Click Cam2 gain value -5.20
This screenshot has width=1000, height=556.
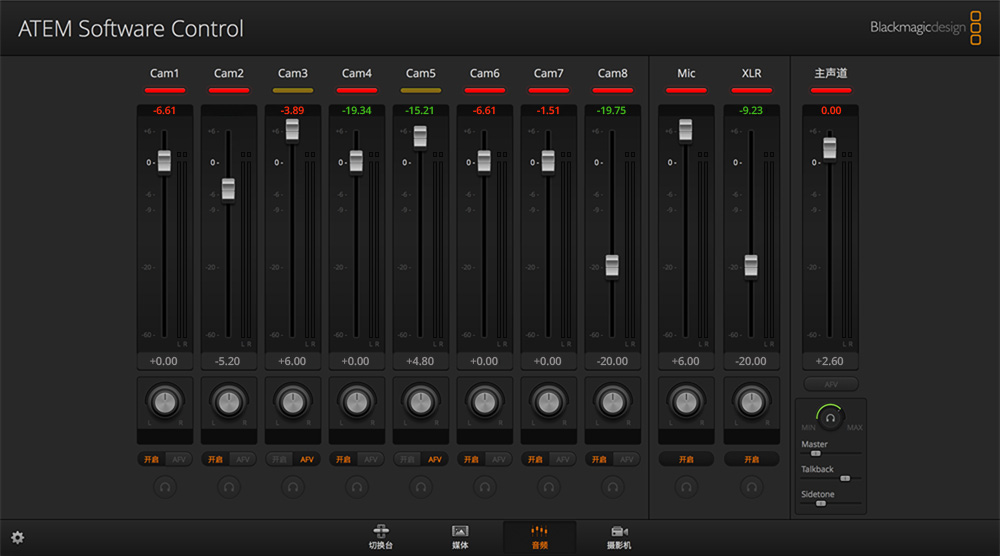228,361
